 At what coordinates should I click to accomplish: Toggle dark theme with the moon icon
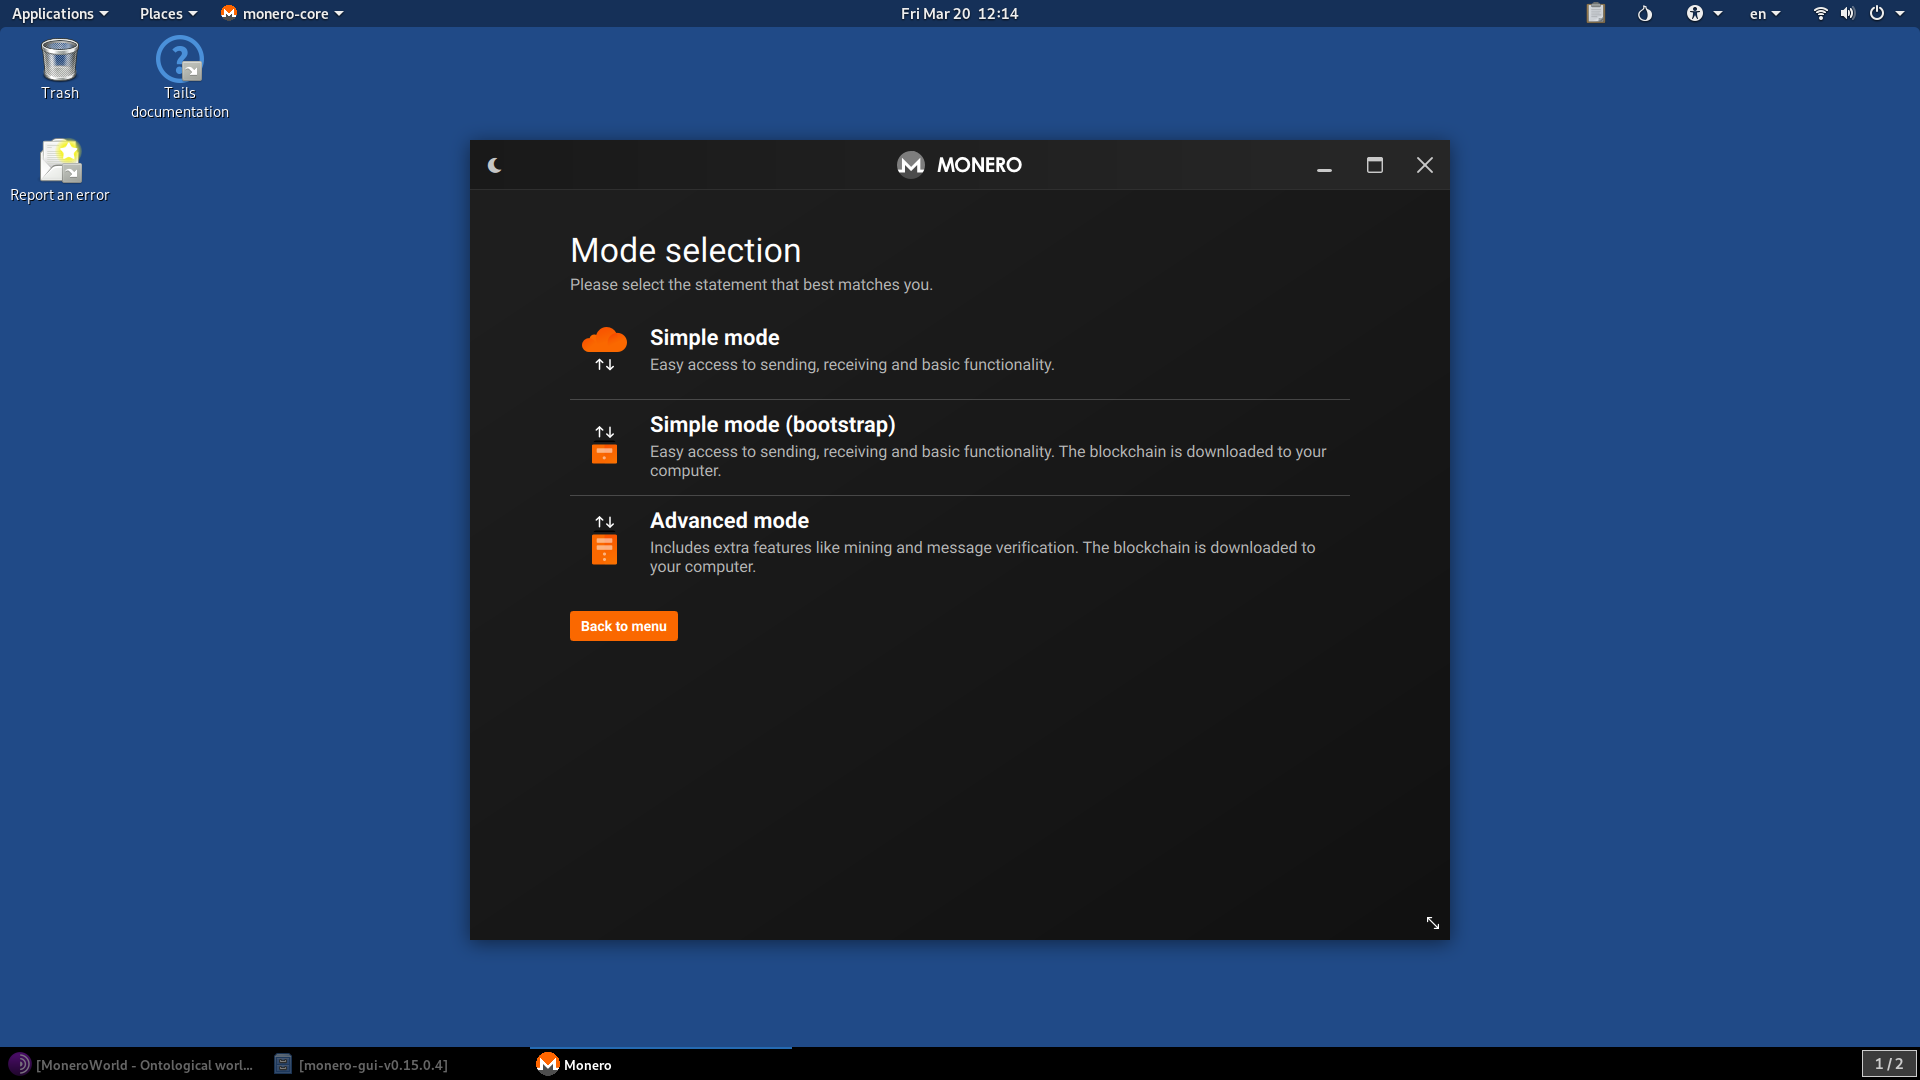coord(495,165)
